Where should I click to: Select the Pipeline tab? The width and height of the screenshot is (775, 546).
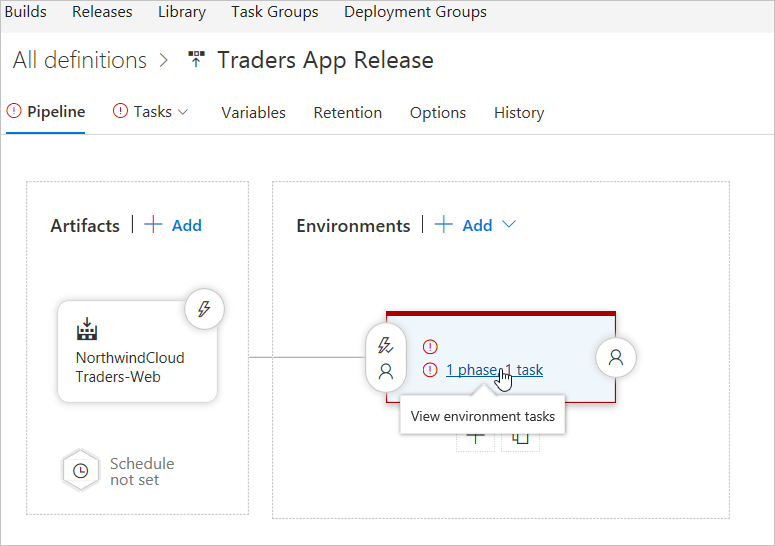(x=45, y=112)
